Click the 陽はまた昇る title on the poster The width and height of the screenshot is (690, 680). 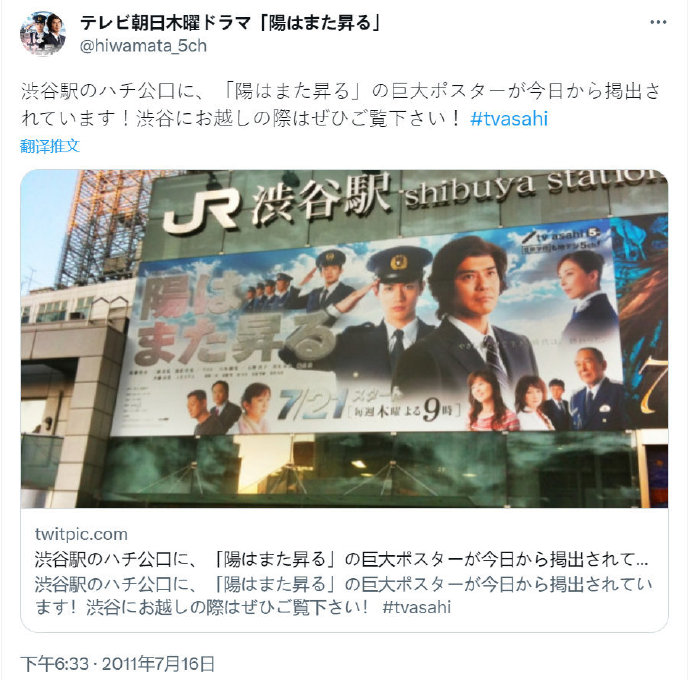[x=231, y=324]
